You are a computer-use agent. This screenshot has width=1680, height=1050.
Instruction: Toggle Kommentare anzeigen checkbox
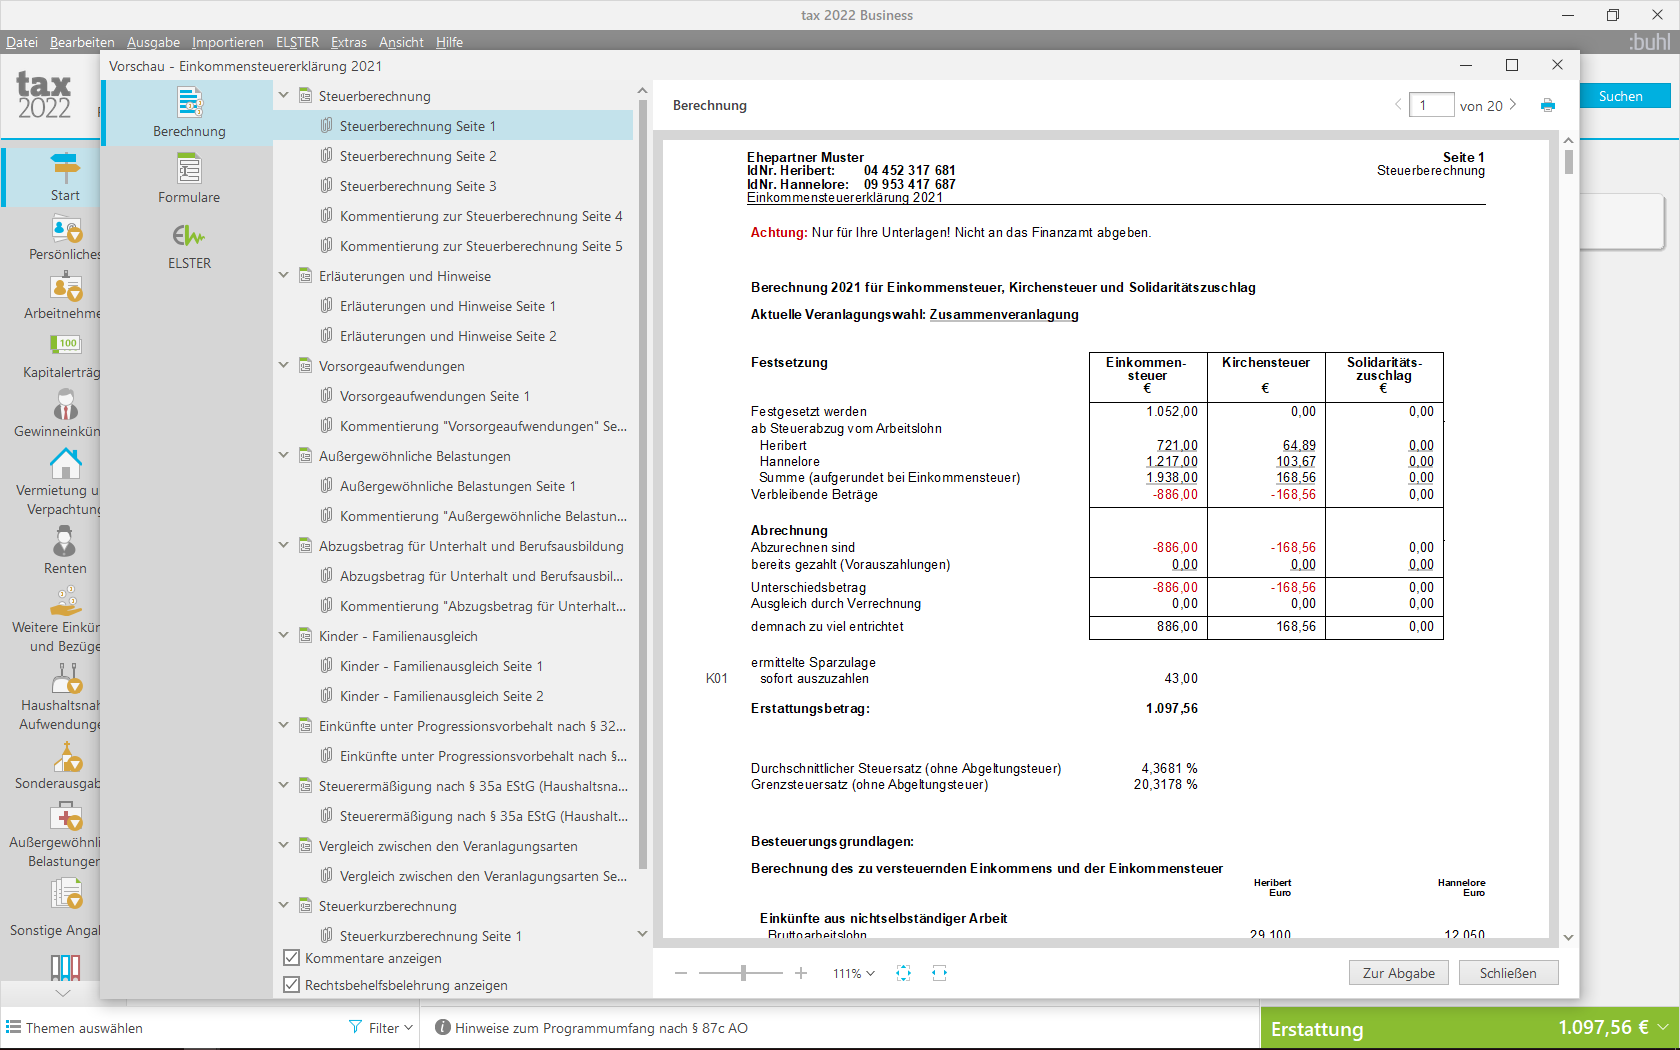point(292,958)
